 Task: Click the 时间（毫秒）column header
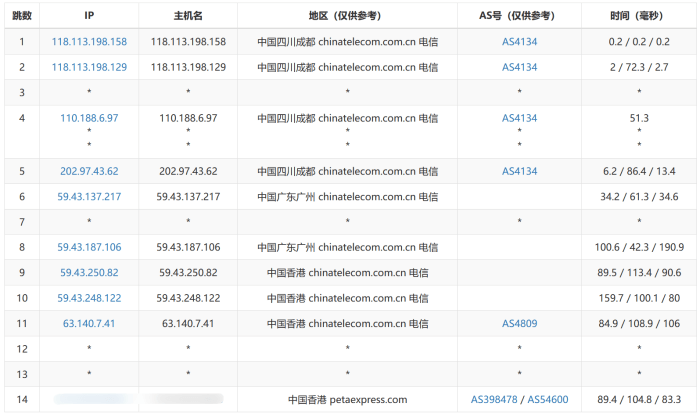[x=639, y=16]
